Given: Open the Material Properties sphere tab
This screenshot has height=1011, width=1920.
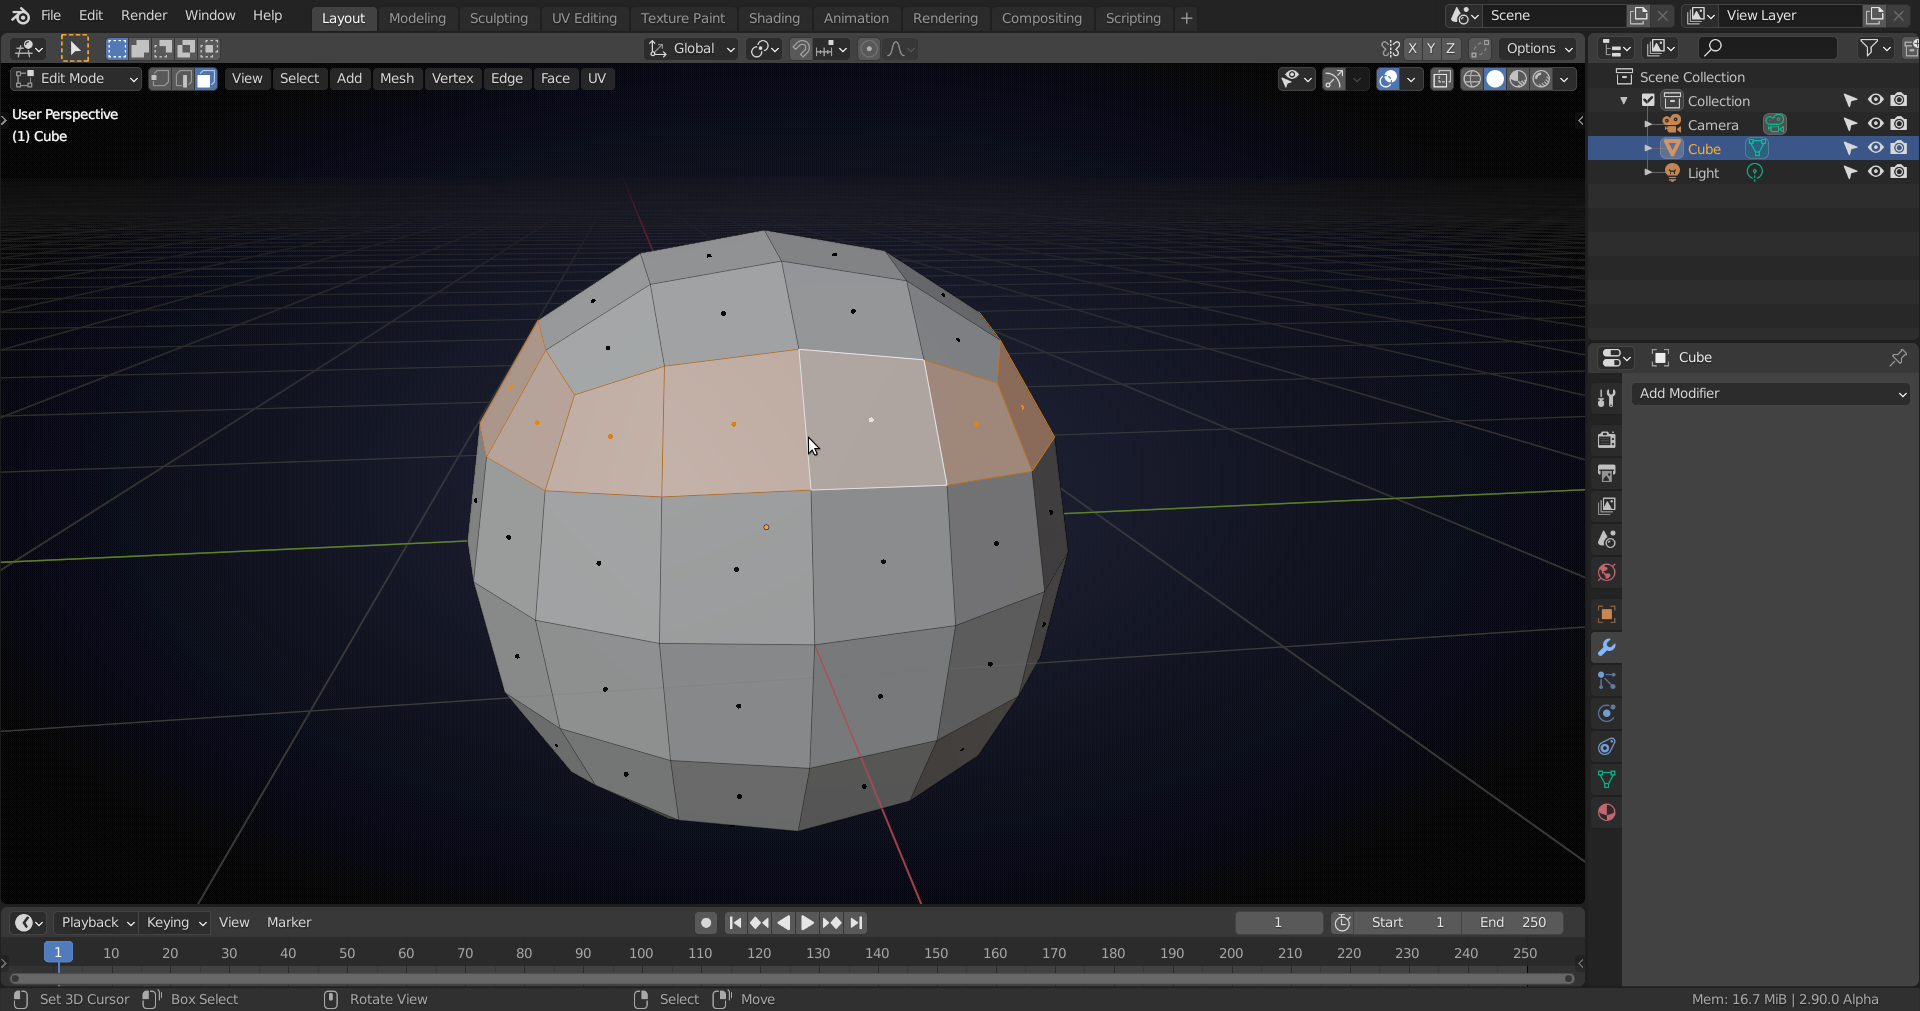Looking at the screenshot, I should (1607, 812).
